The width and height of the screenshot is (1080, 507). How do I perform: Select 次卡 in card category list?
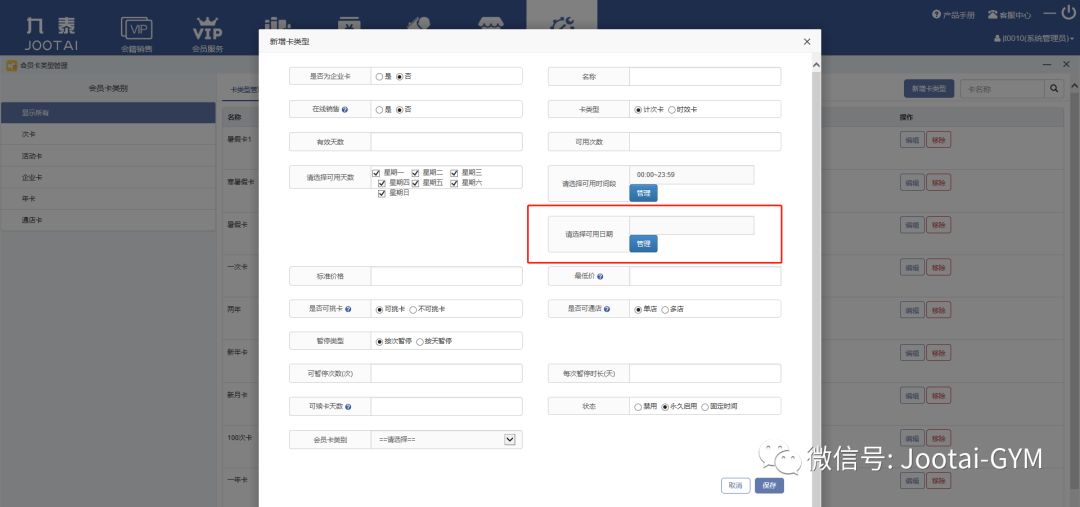pyautogui.click(x=108, y=134)
